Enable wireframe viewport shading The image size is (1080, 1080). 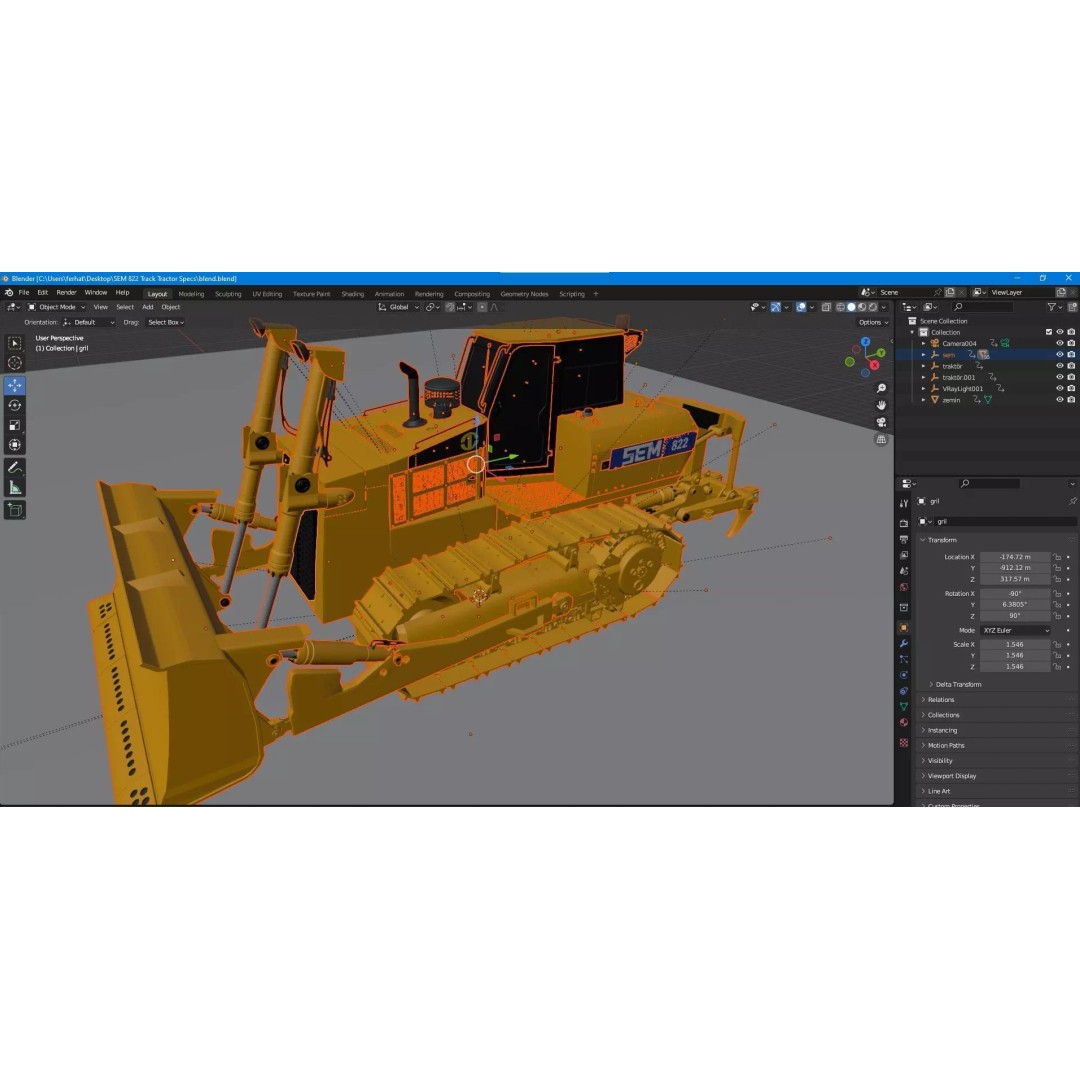coord(840,307)
